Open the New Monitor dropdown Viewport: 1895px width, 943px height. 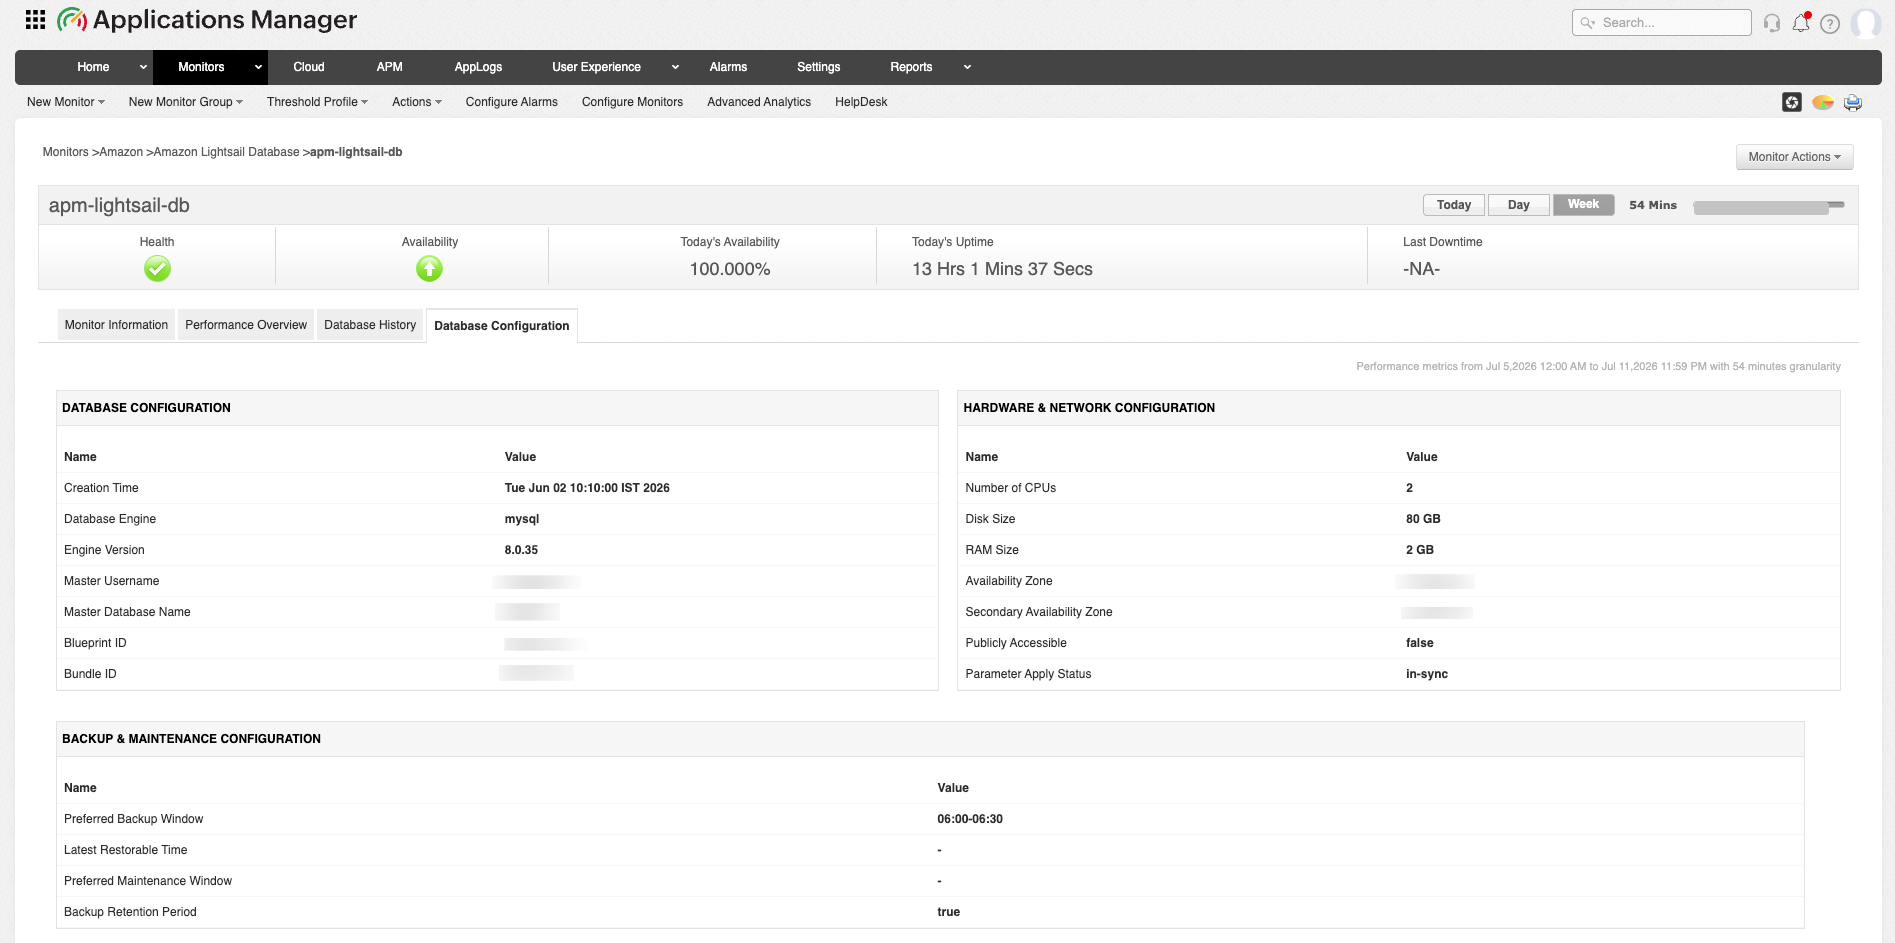coord(66,102)
